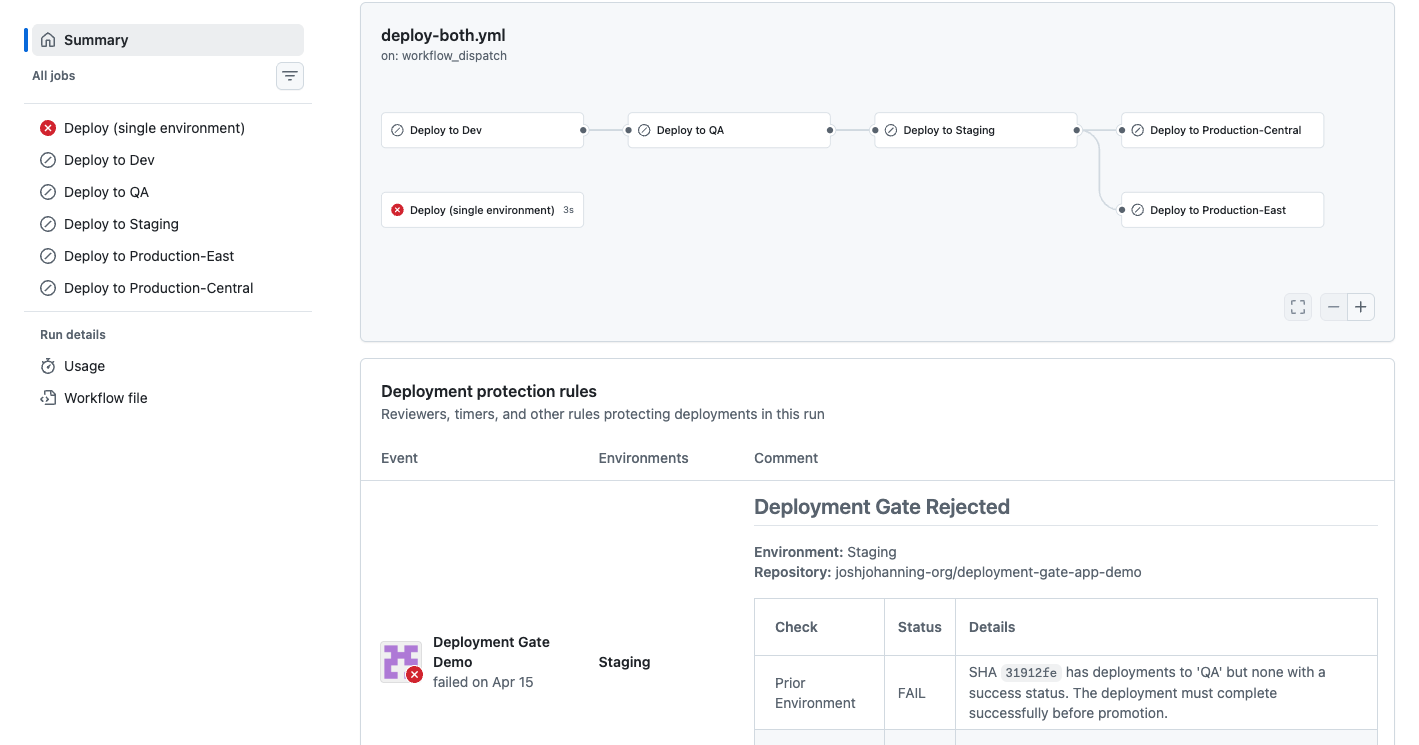Open Deploy to Production-East node in graph
This screenshot has height=745, width=1419.
pyautogui.click(x=1222, y=210)
